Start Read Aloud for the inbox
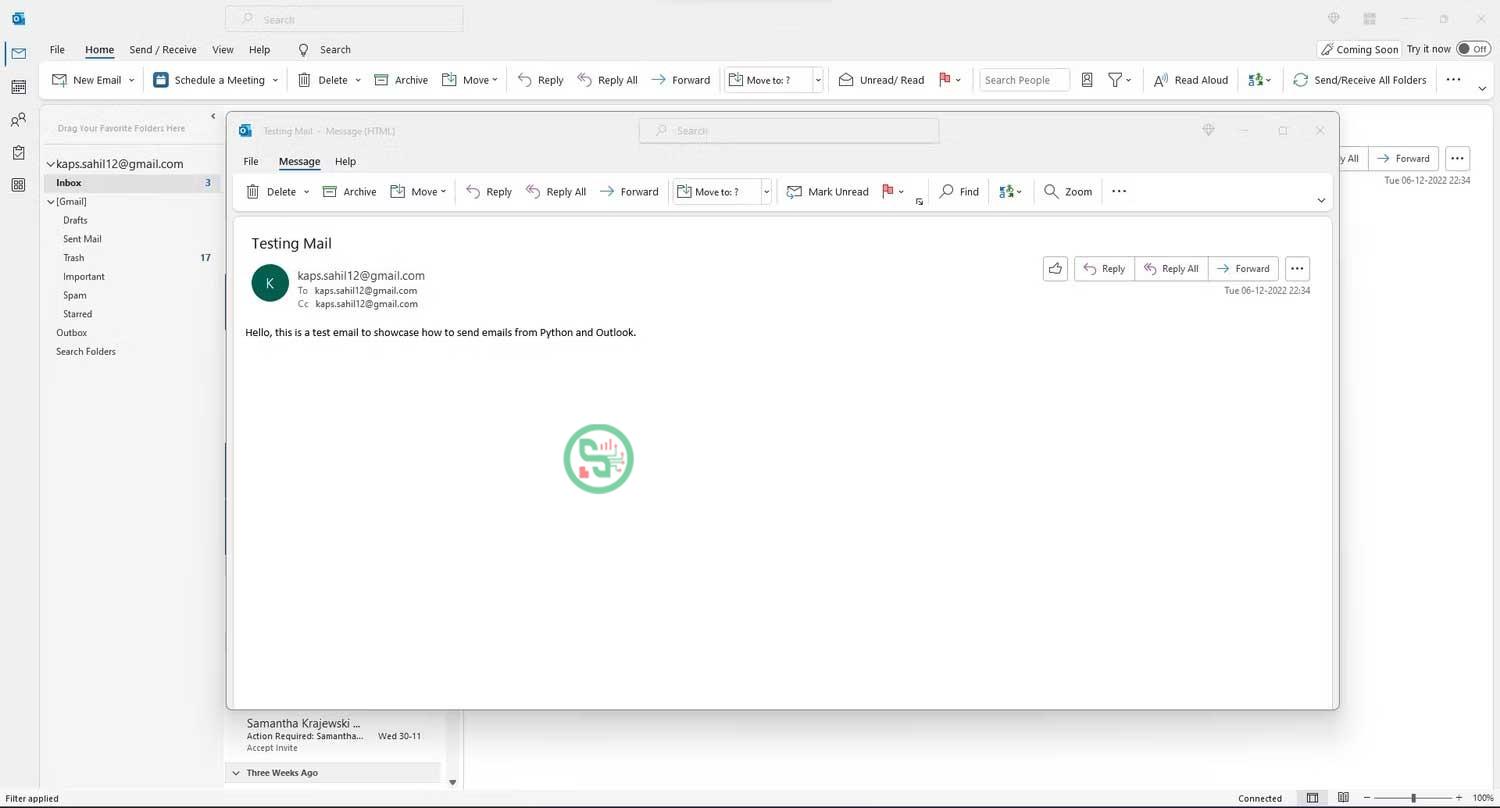This screenshot has width=1500, height=808. pyautogui.click(x=1190, y=79)
